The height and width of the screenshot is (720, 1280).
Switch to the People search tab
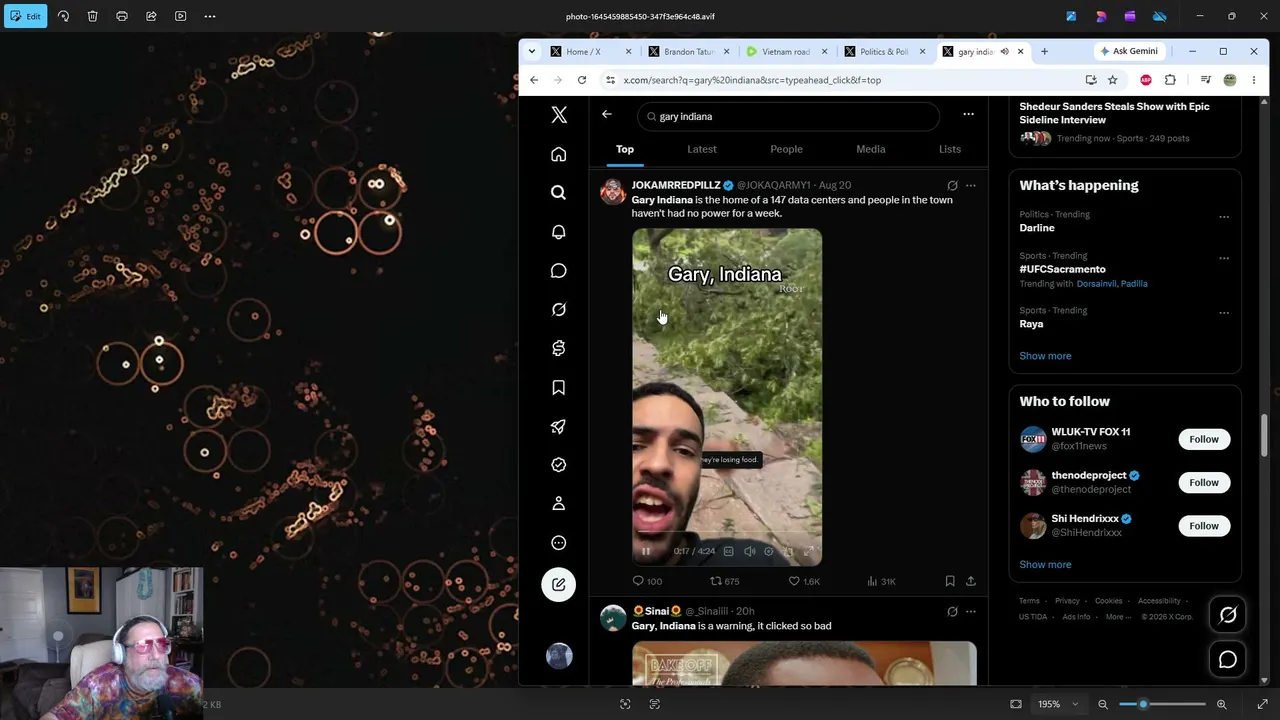[x=786, y=149]
